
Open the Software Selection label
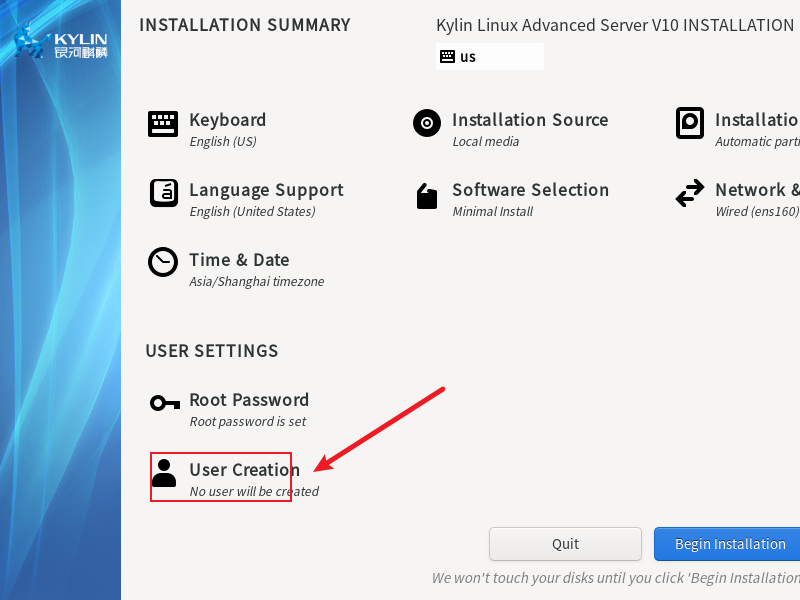pos(530,190)
